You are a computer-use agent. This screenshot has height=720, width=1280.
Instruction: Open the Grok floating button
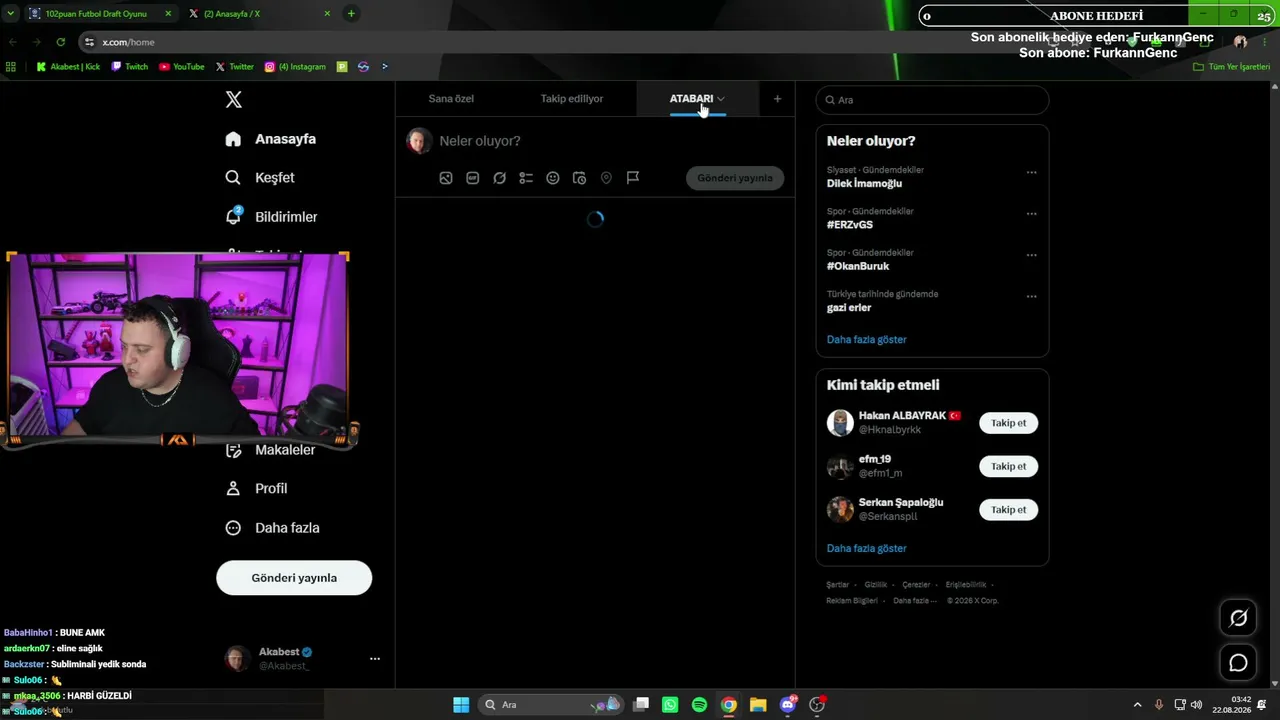tap(1238, 618)
